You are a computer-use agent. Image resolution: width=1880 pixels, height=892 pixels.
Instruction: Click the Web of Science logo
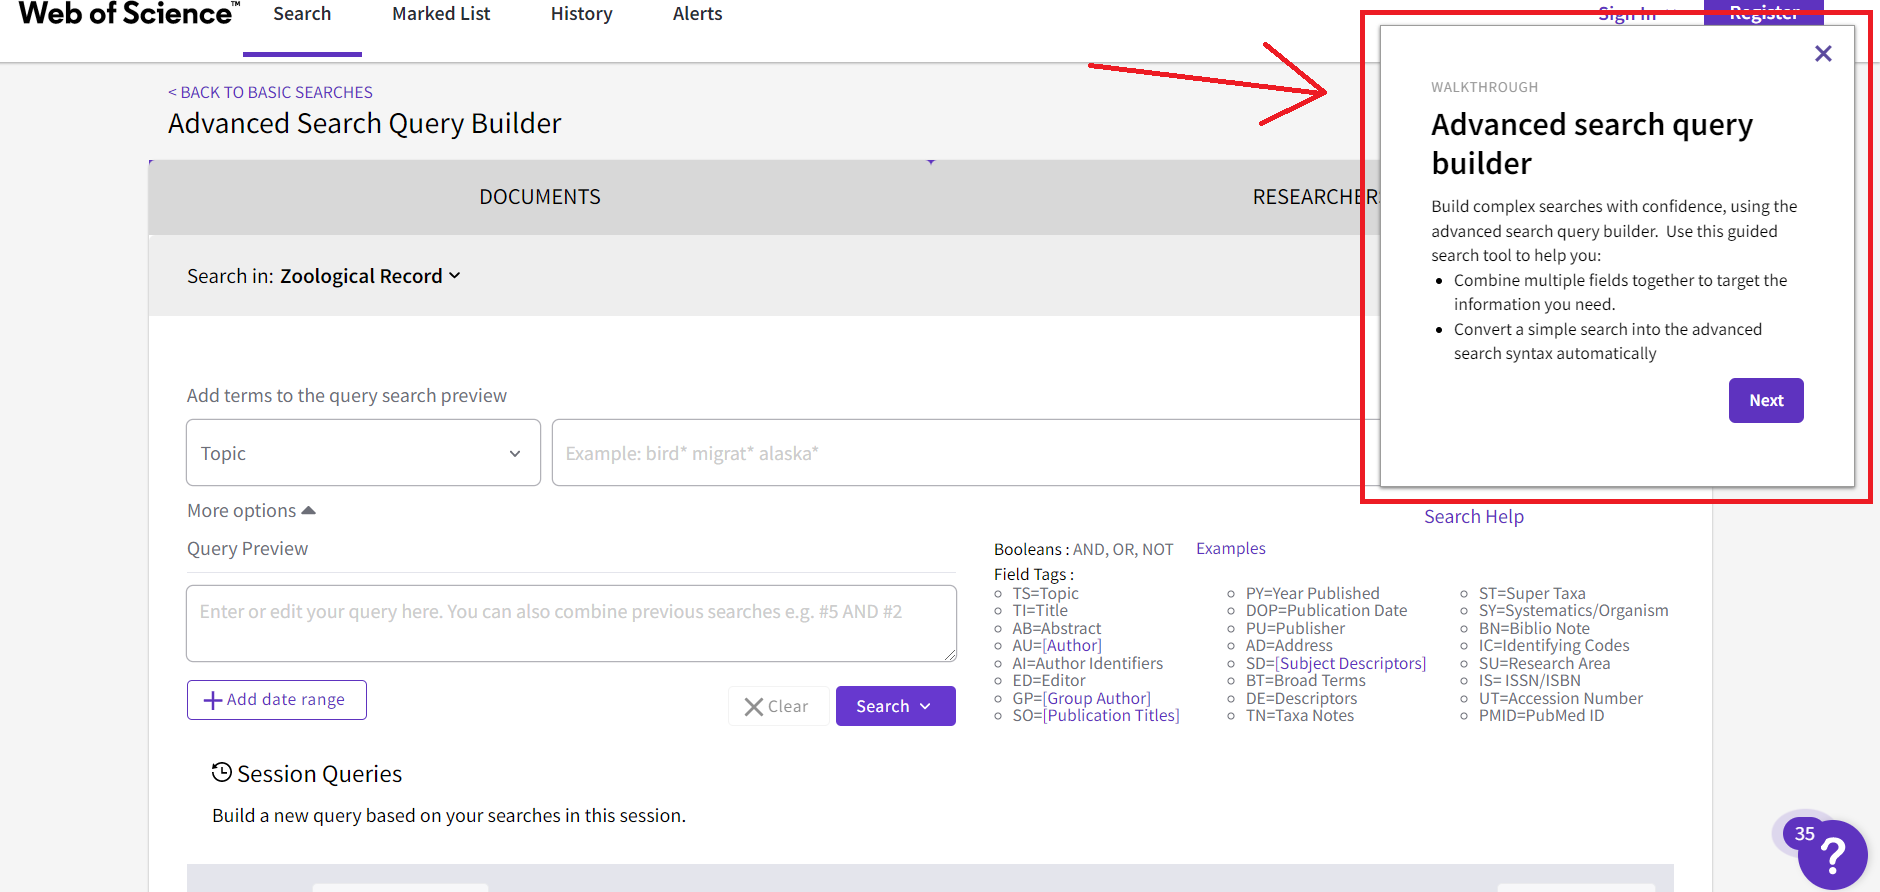coord(129,14)
